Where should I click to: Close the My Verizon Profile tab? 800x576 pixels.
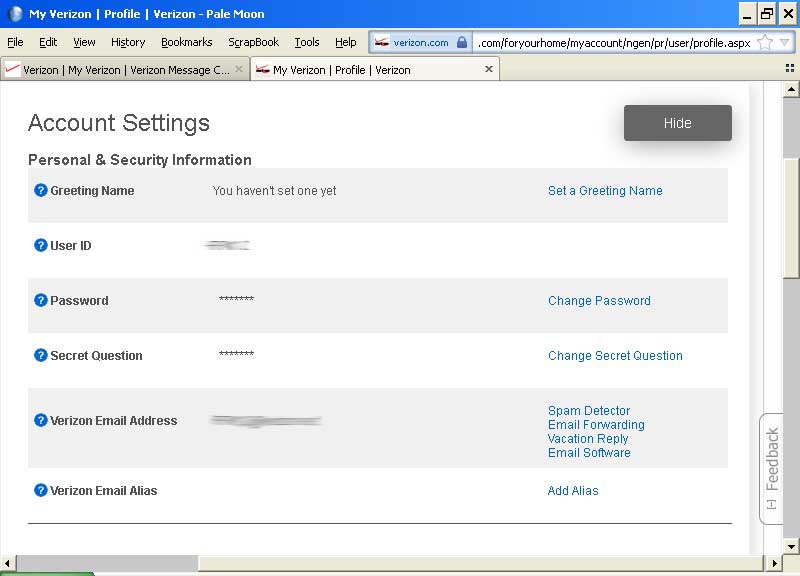(x=489, y=69)
